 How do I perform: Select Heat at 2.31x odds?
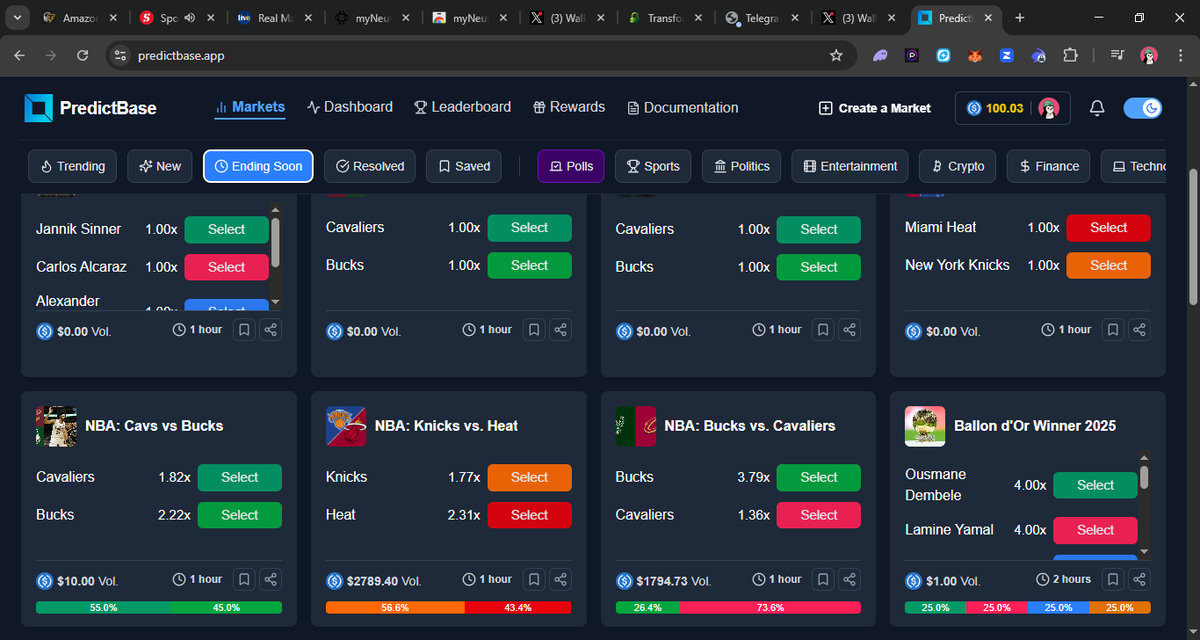click(x=529, y=515)
